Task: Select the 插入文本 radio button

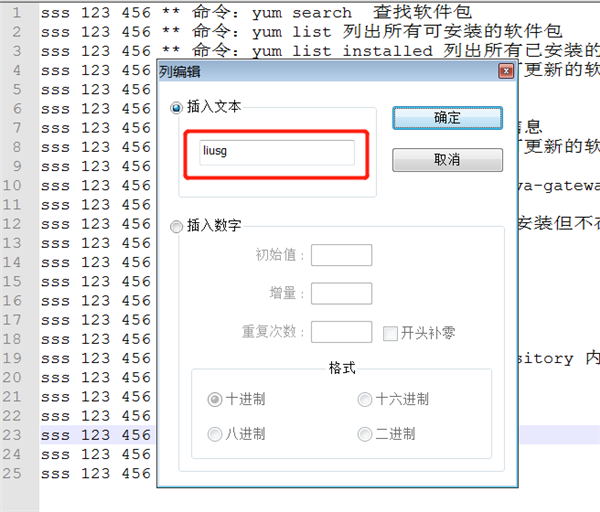Action: coord(176,108)
